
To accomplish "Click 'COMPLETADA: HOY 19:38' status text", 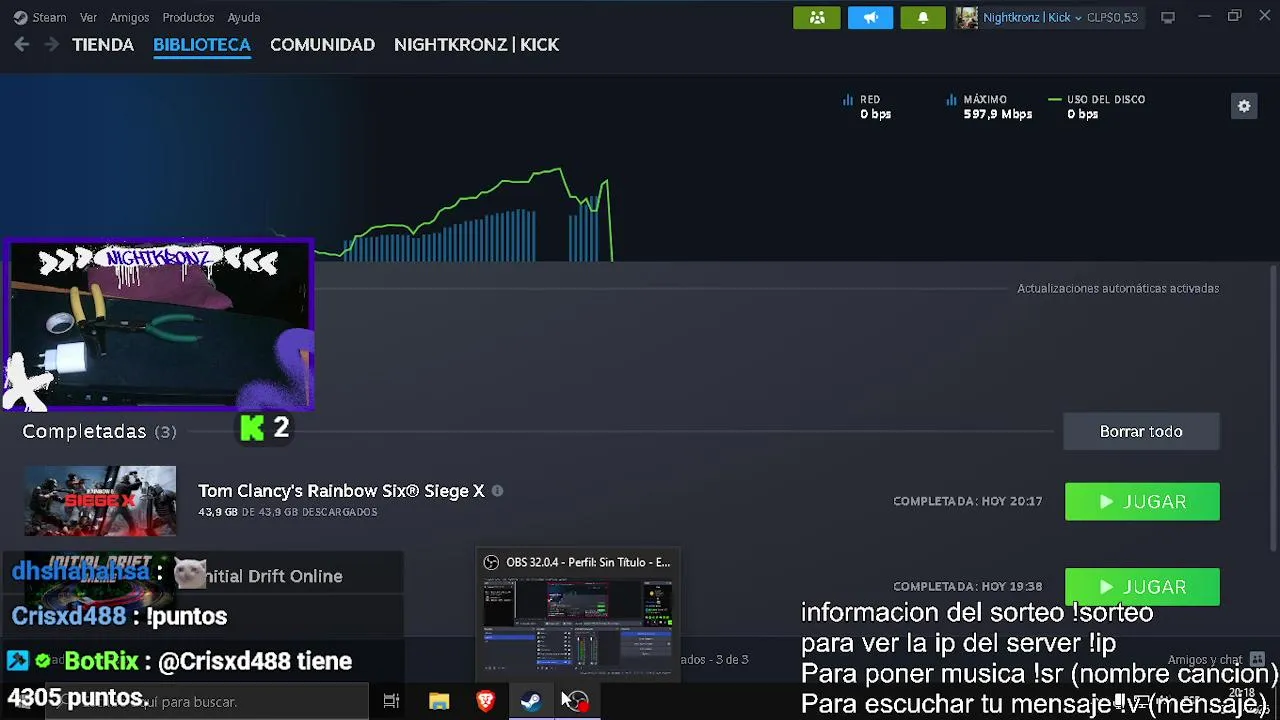I will pyautogui.click(x=968, y=587).
